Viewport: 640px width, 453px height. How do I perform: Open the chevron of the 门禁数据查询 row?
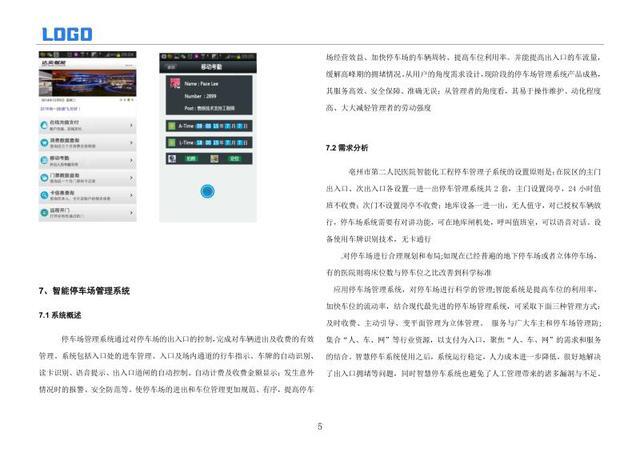[131, 178]
